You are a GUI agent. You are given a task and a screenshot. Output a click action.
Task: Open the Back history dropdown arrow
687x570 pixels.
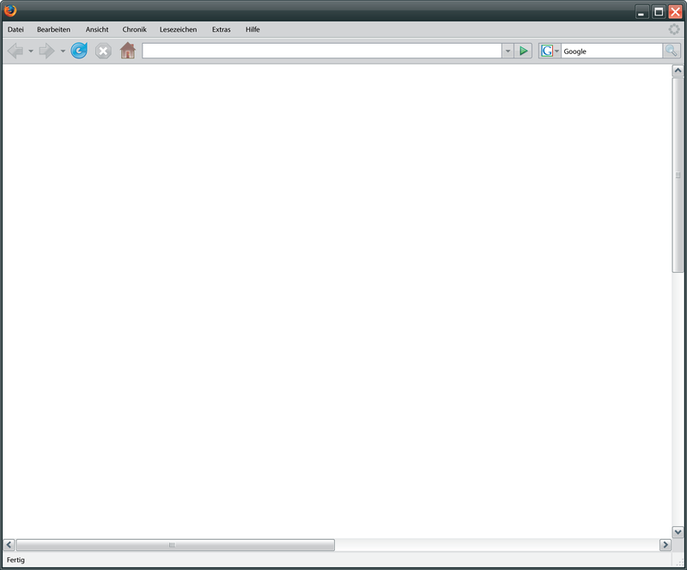pos(31,51)
